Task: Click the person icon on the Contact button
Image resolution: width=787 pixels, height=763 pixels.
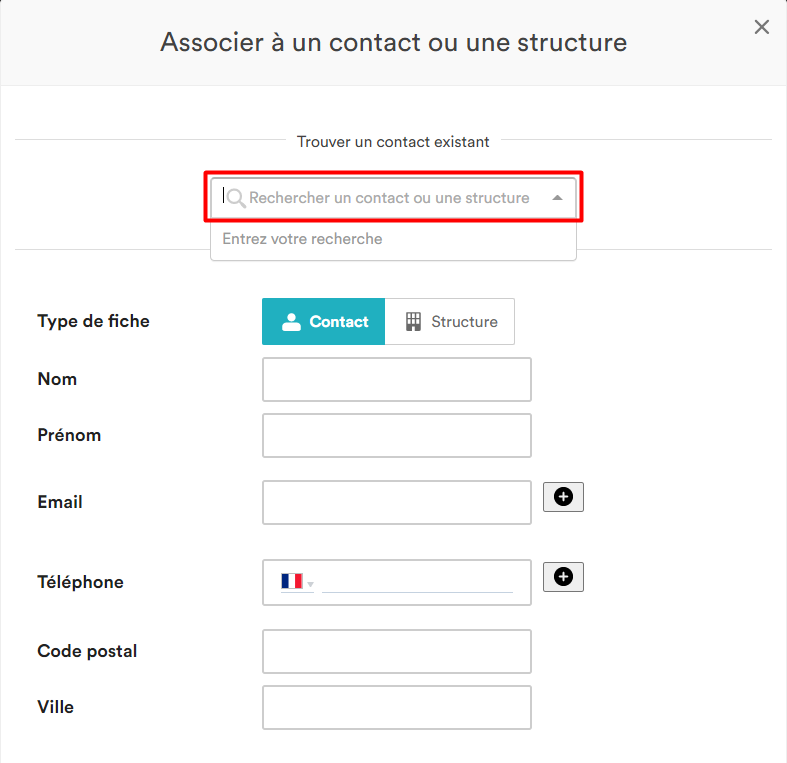Action: point(291,322)
